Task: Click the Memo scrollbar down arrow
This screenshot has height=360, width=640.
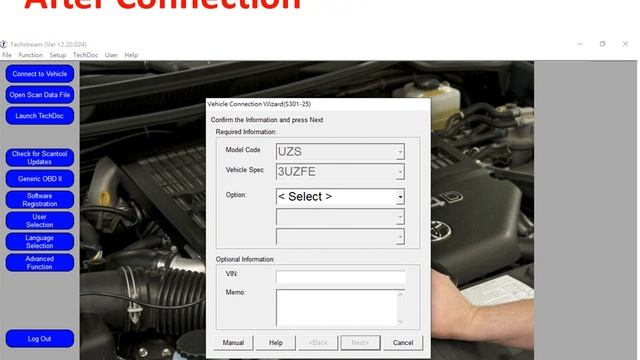Action: [400, 322]
